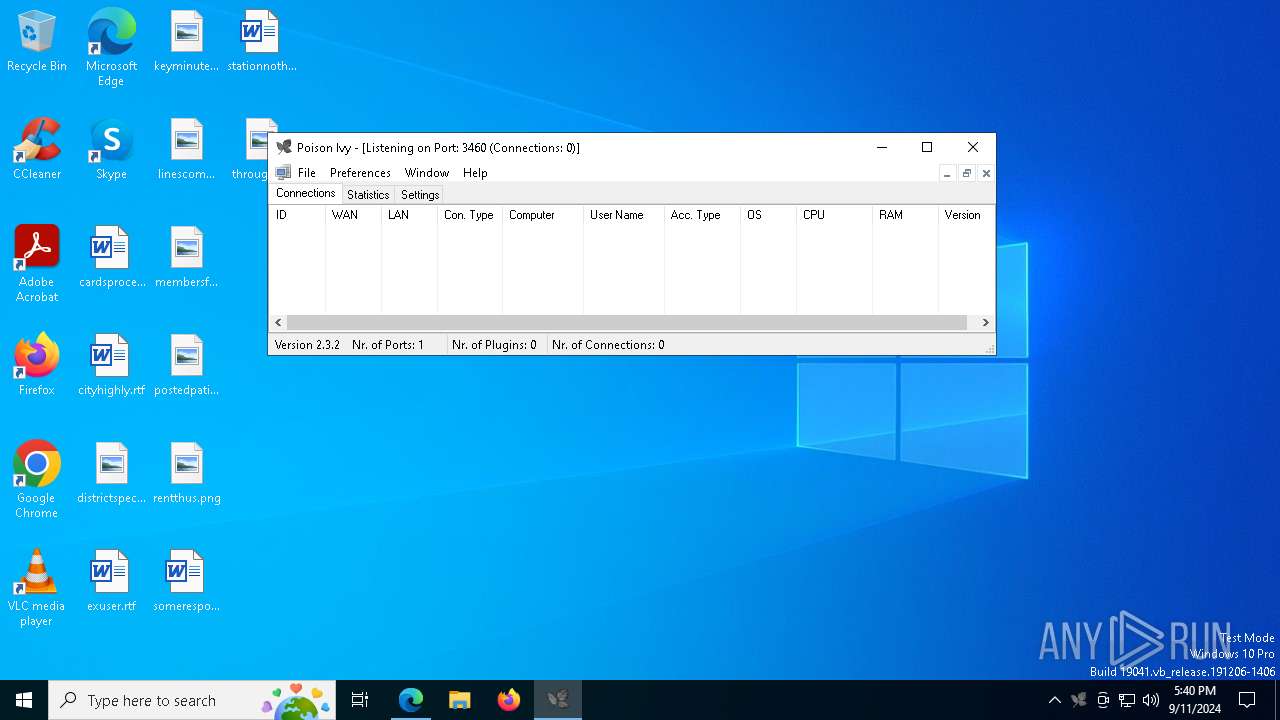Sort by the ID column header
Viewport: 1280px width, 720px height.
[297, 215]
